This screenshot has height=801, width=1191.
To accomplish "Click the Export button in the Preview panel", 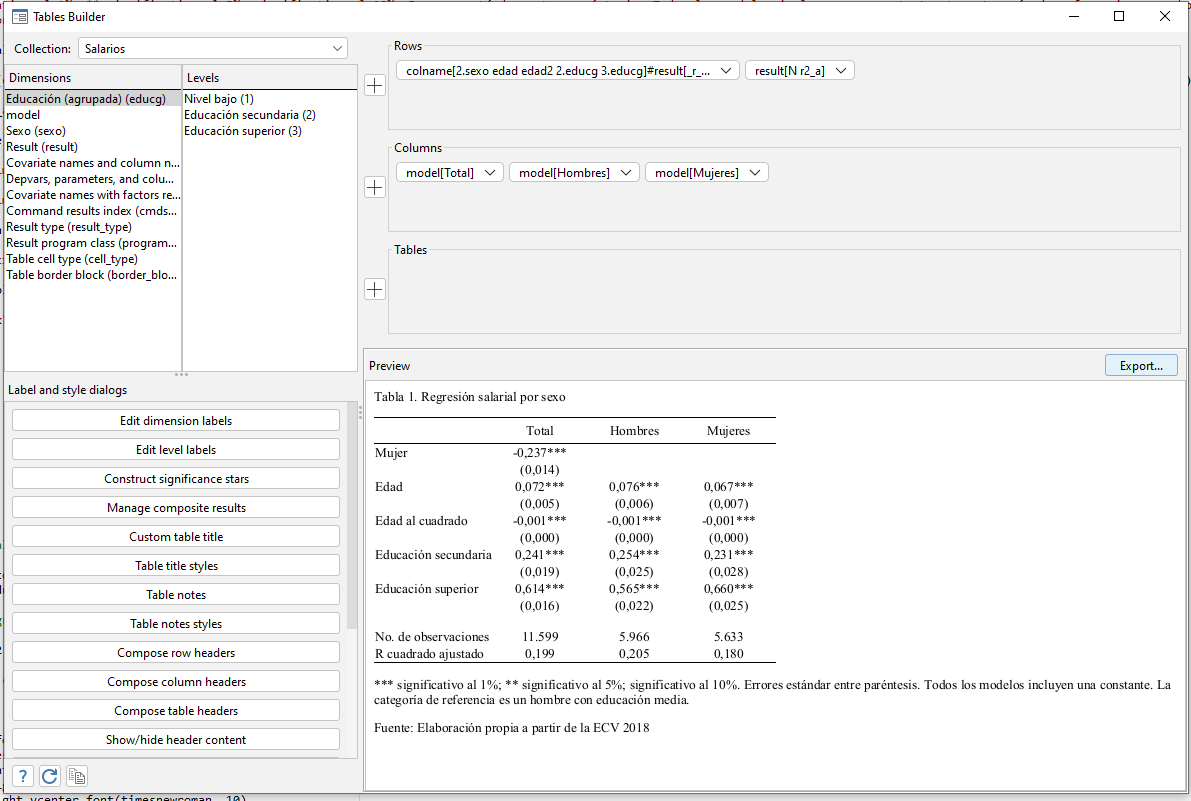I will pos(1140,365).
